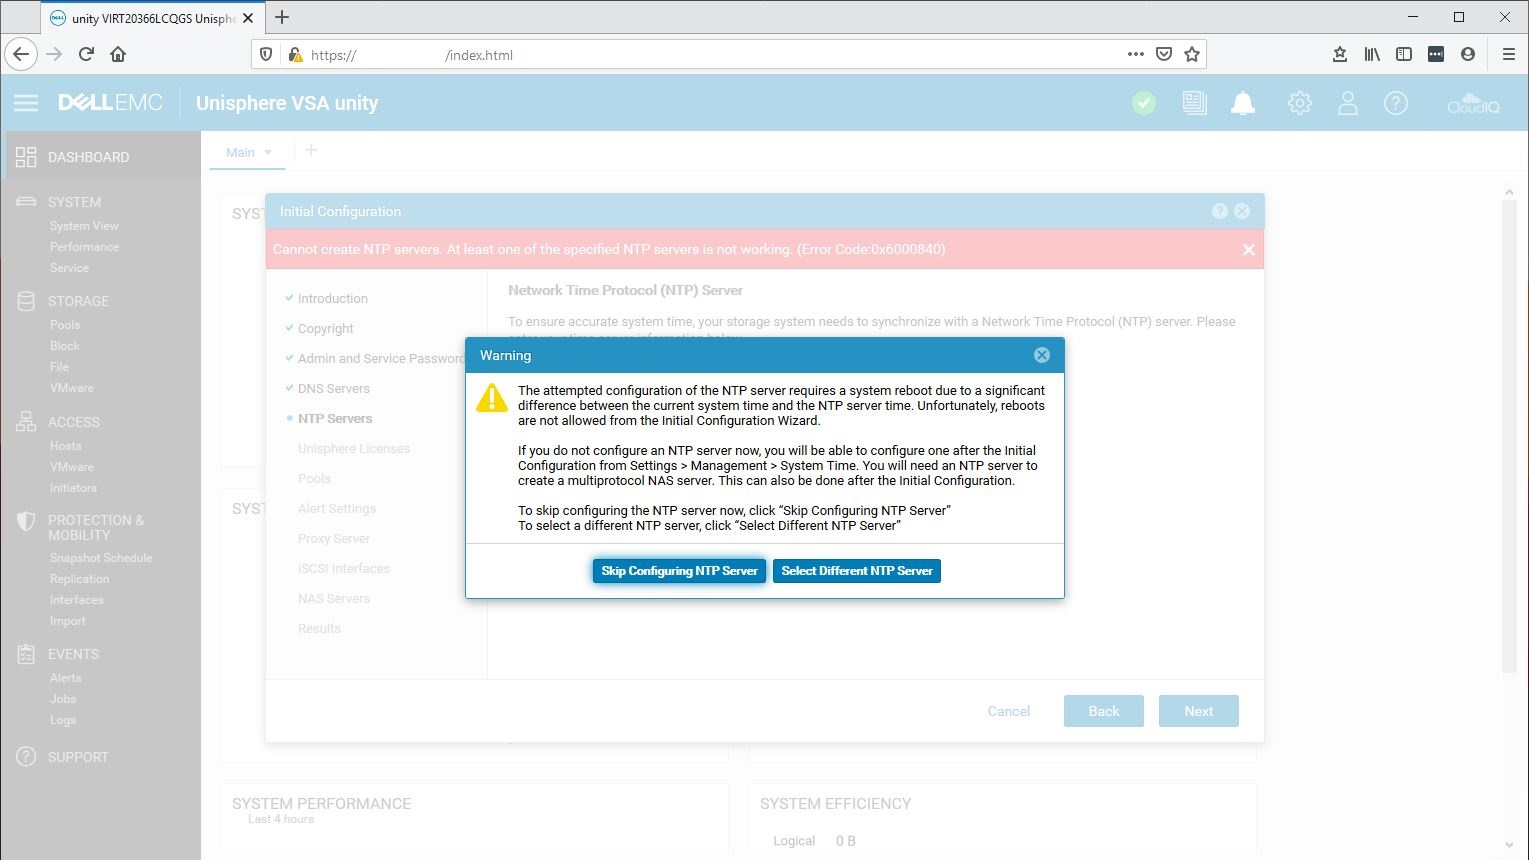Dismiss the red NTP error banner
The image size is (1529, 860).
[1248, 250]
